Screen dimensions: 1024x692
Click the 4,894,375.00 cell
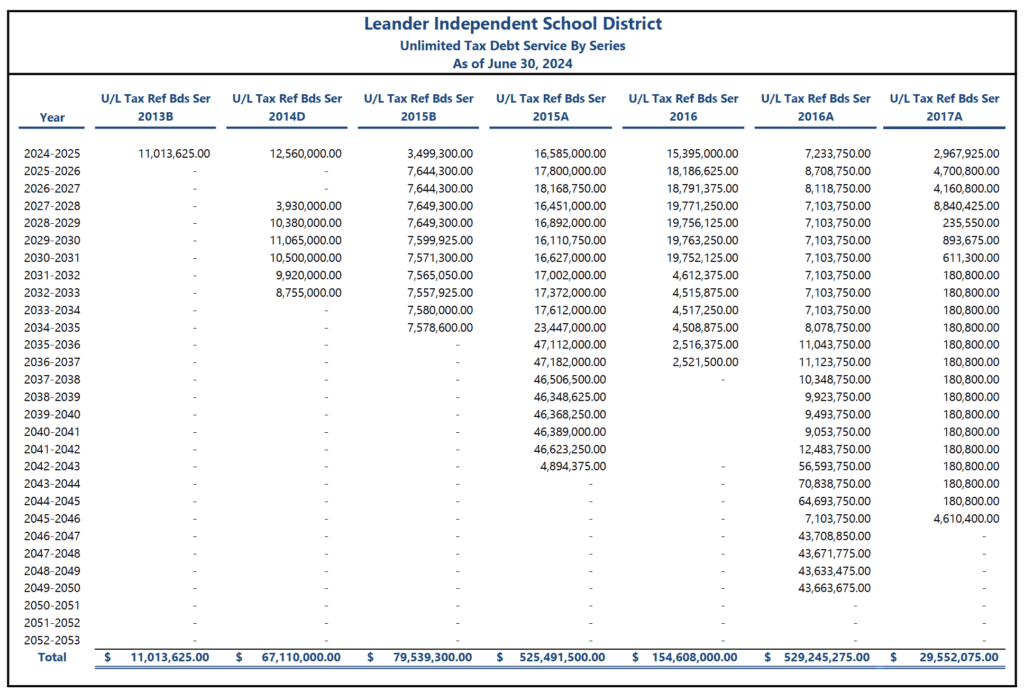[573, 467]
